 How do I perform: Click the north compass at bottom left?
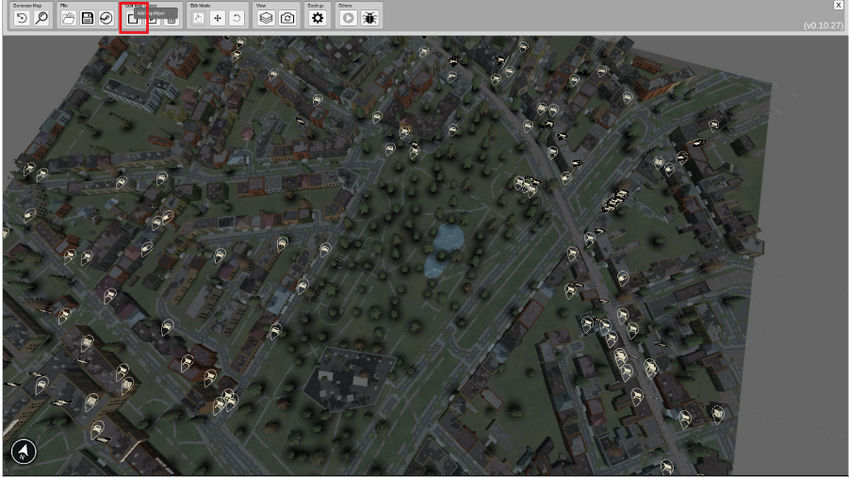(24, 452)
